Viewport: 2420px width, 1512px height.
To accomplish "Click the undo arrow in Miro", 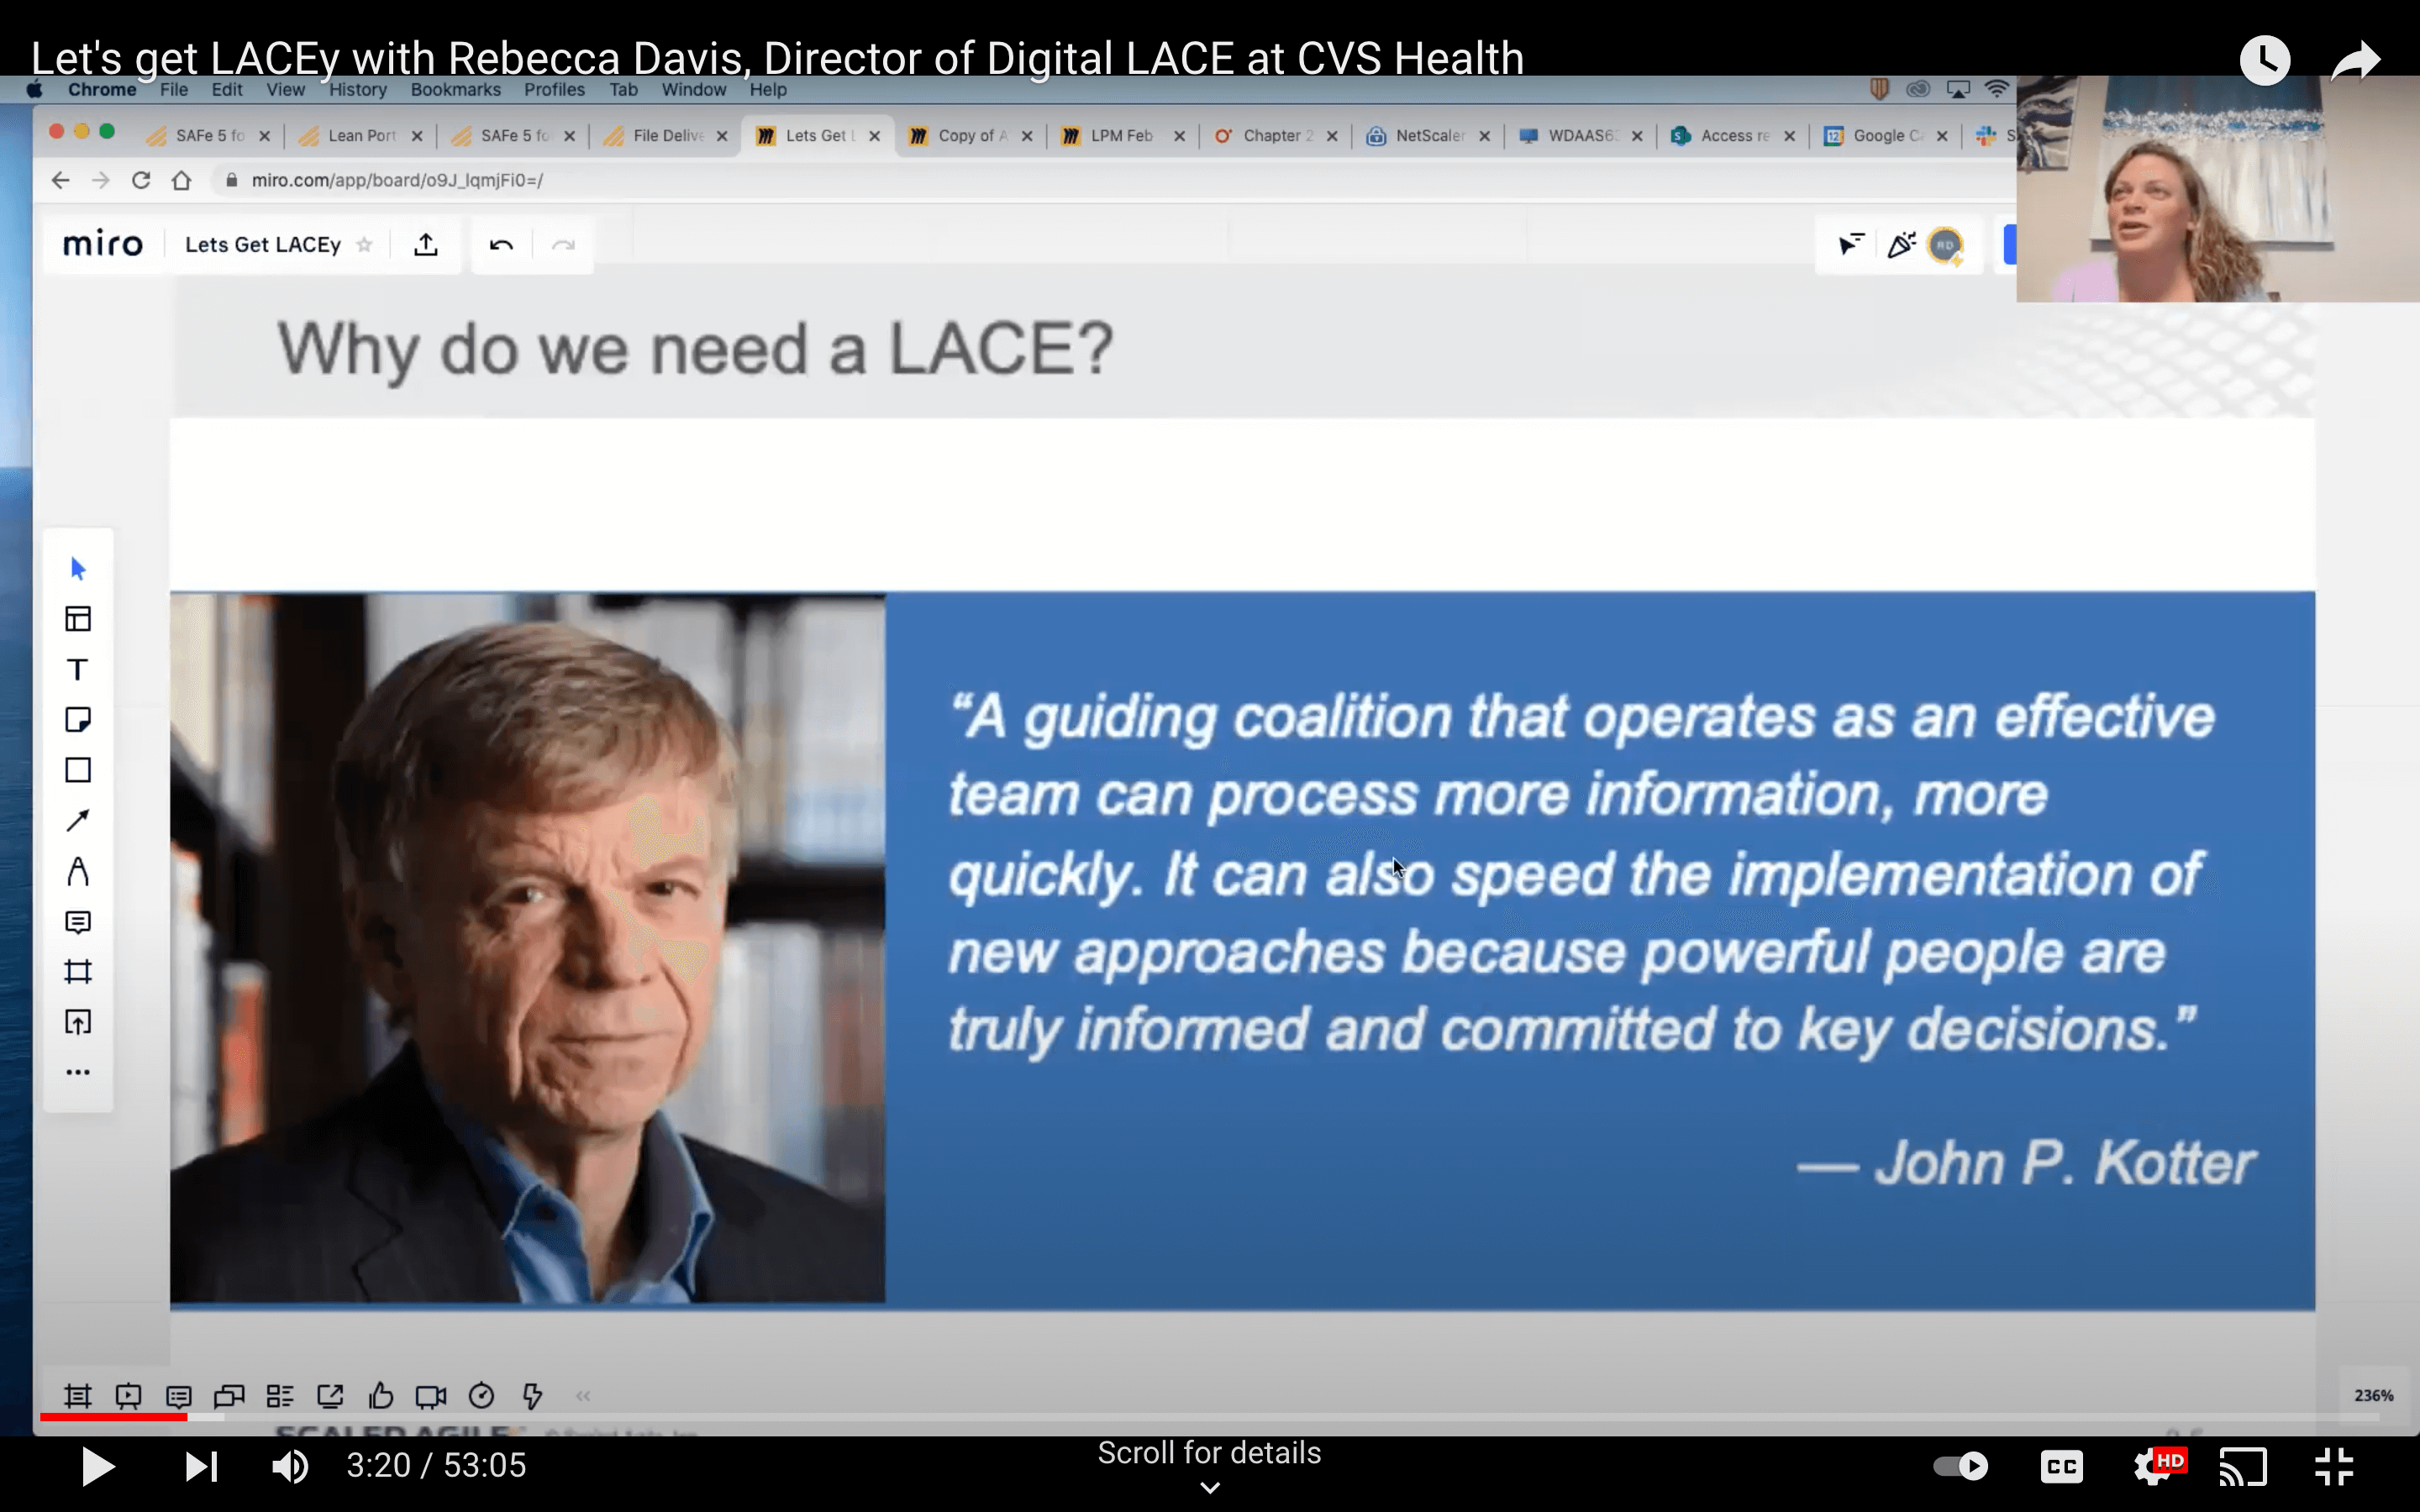I will tap(501, 245).
